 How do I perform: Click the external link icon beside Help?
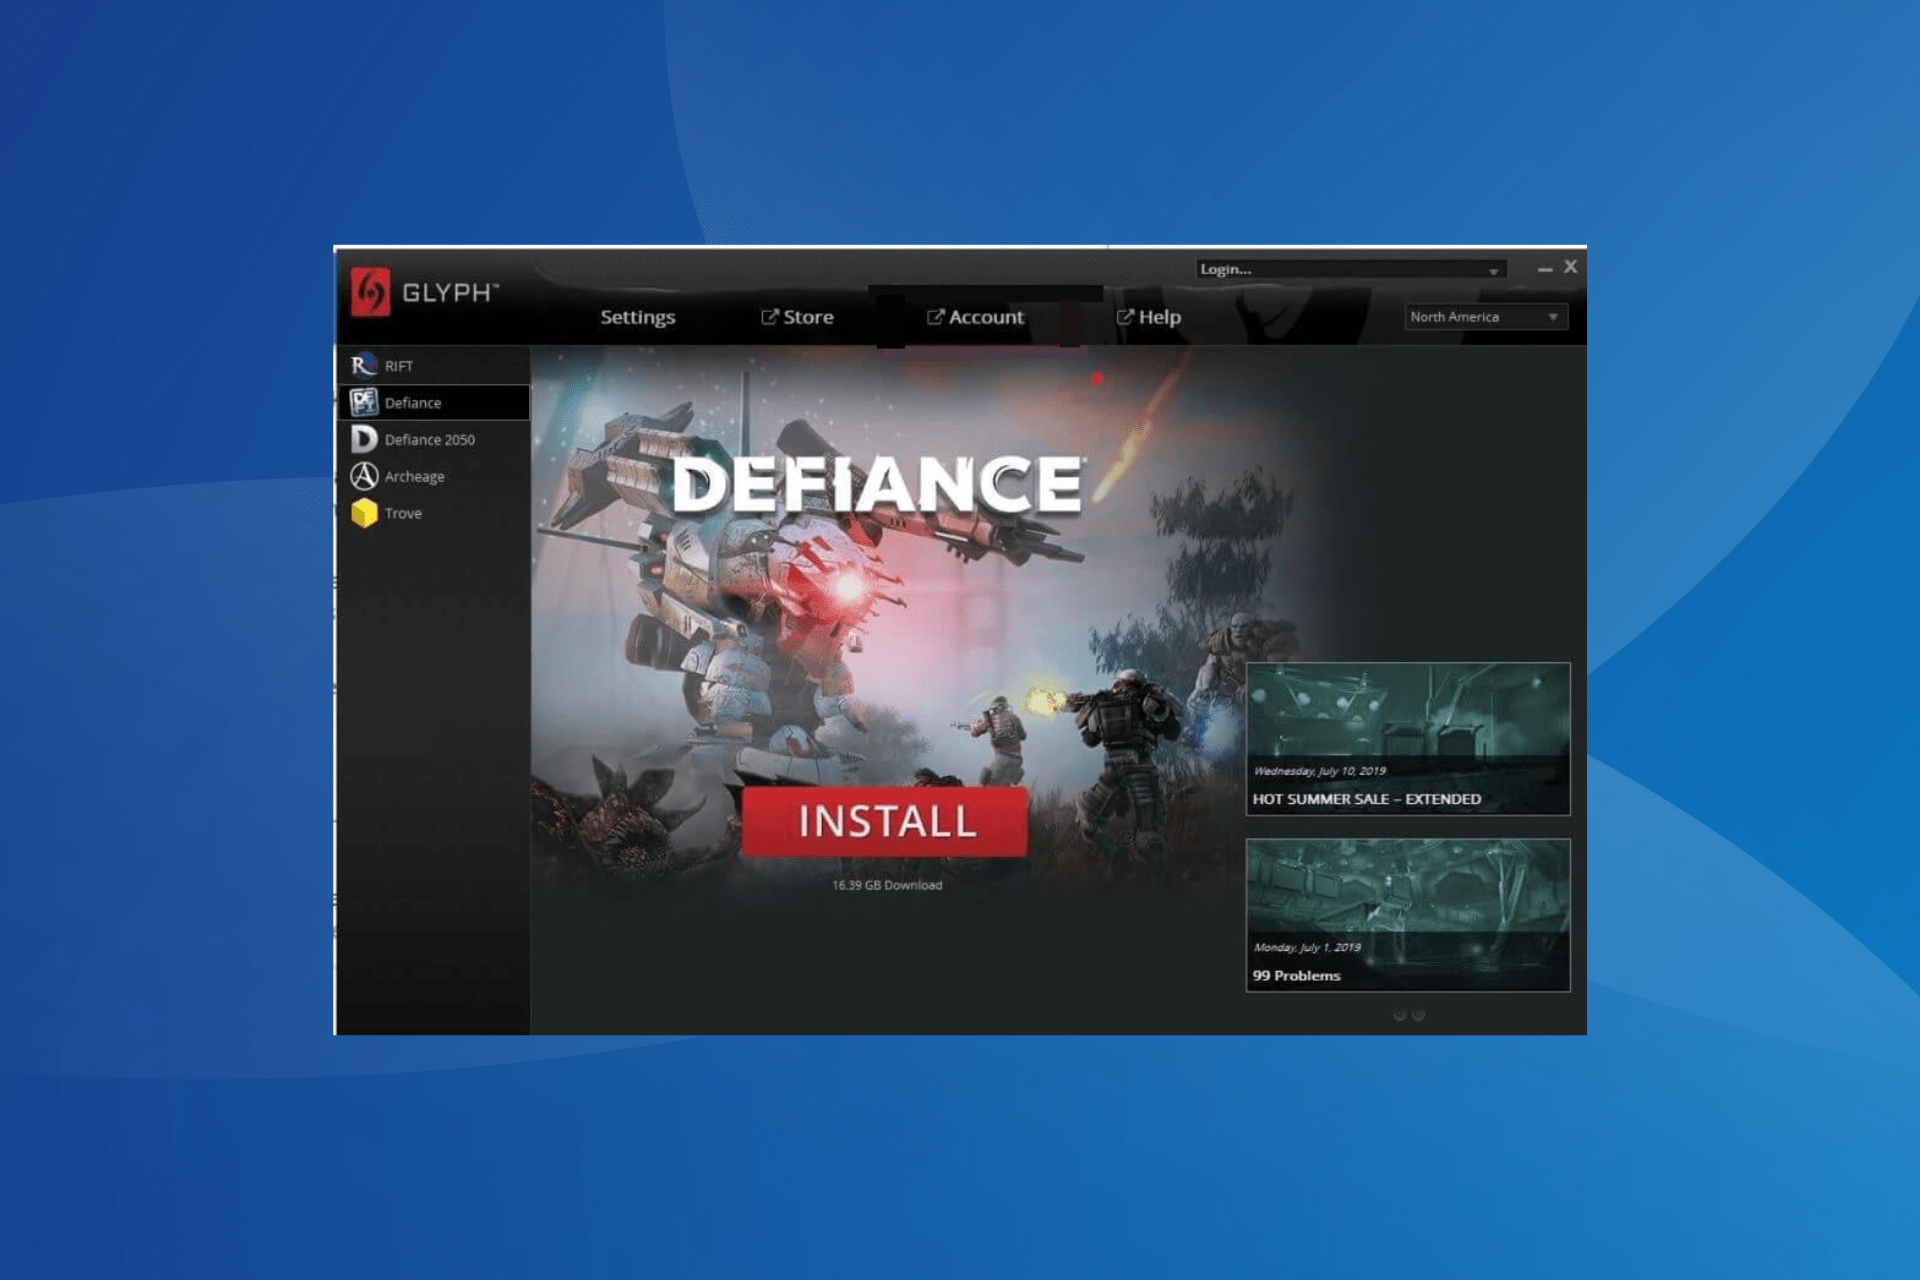point(1125,317)
